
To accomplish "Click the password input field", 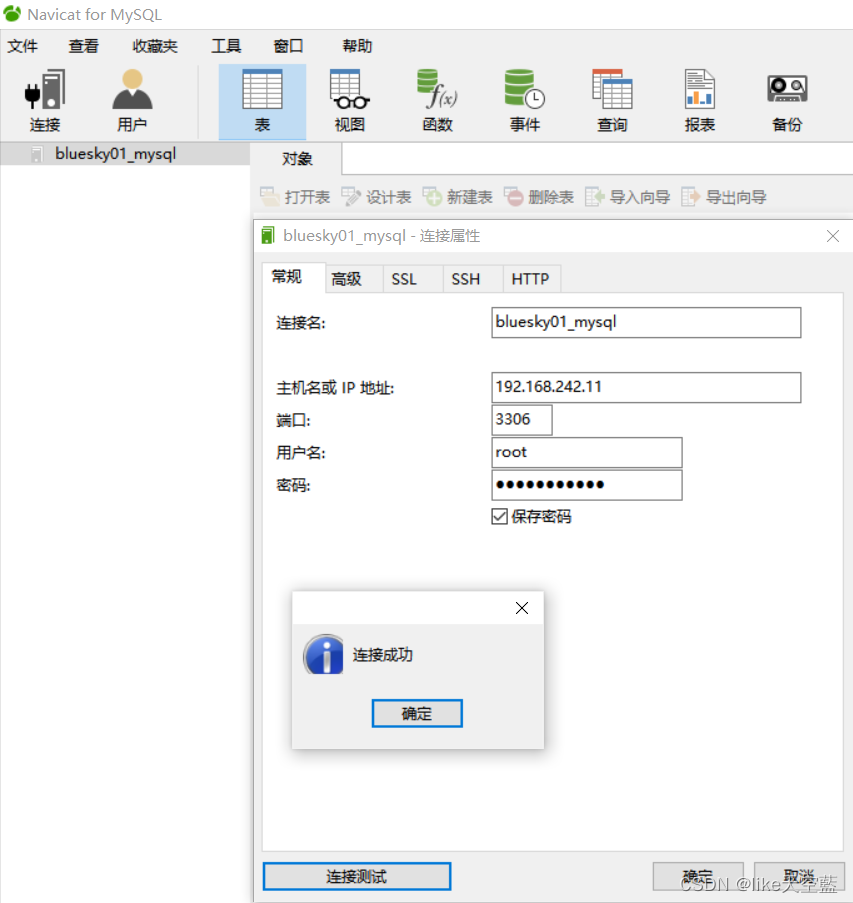I will (x=586, y=485).
